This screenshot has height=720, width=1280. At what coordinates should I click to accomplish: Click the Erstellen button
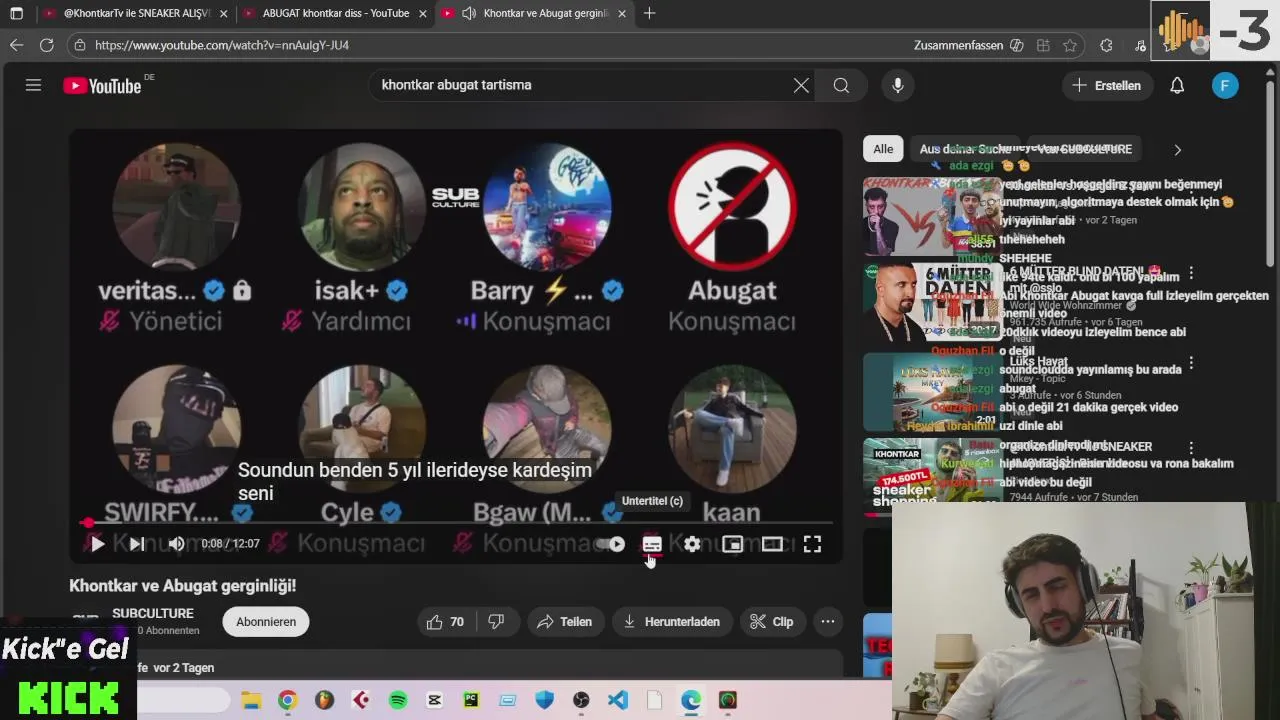[x=1106, y=85]
